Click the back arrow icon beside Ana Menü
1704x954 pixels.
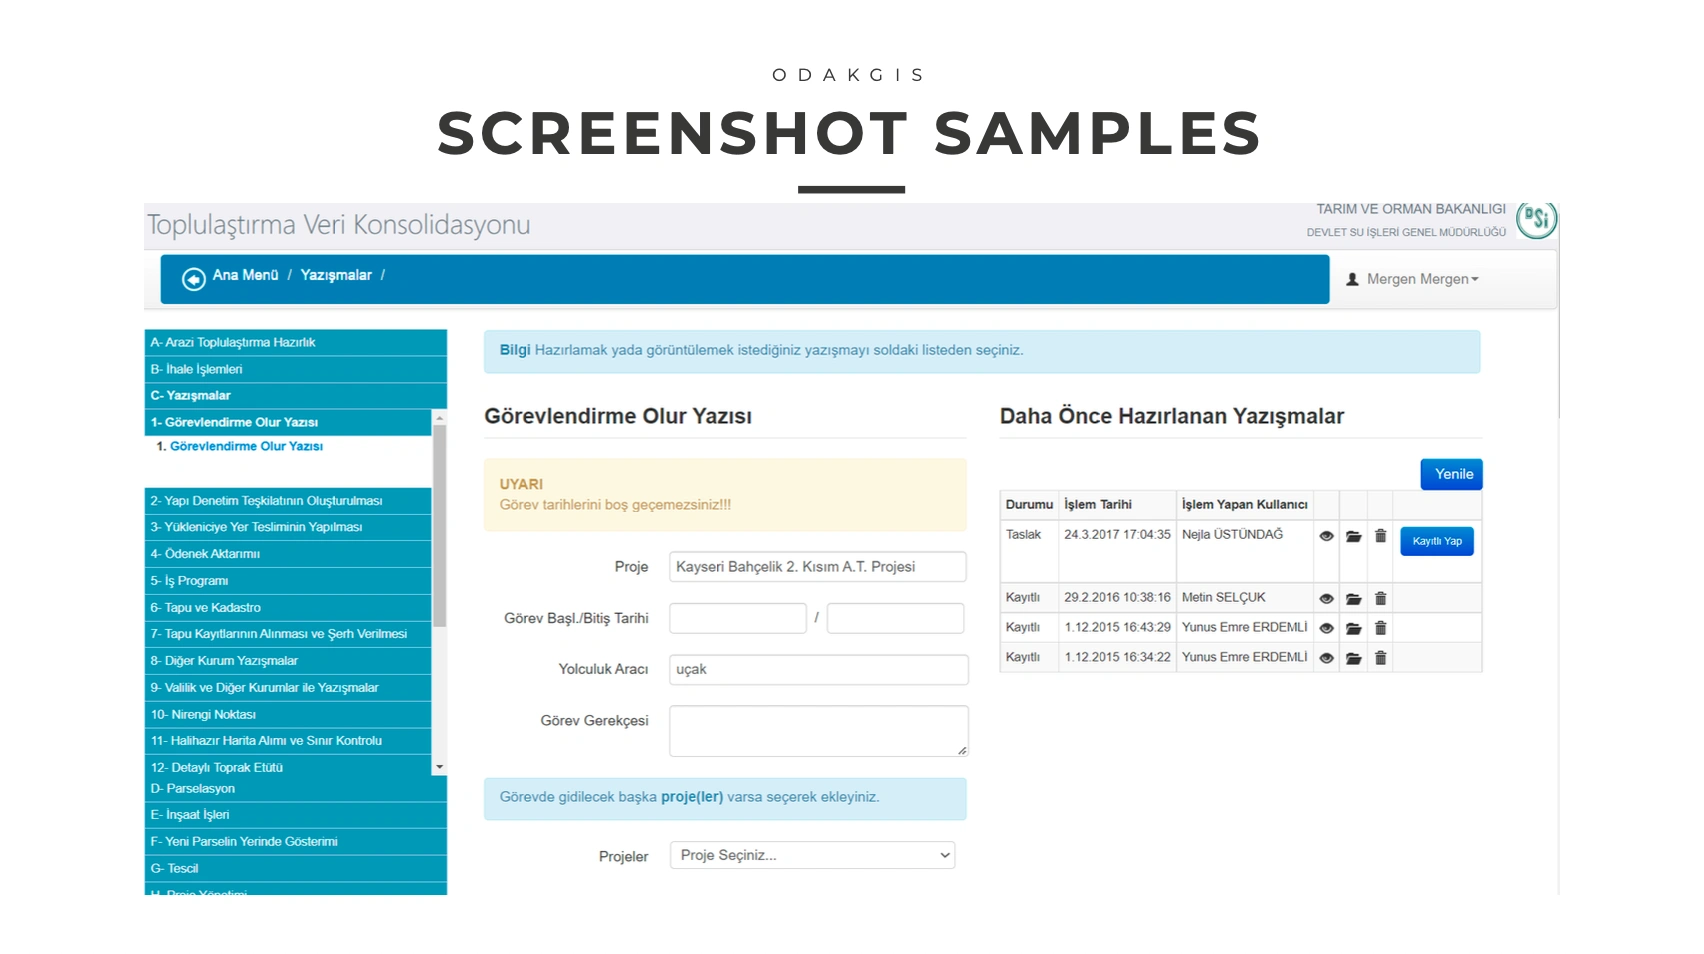(193, 279)
